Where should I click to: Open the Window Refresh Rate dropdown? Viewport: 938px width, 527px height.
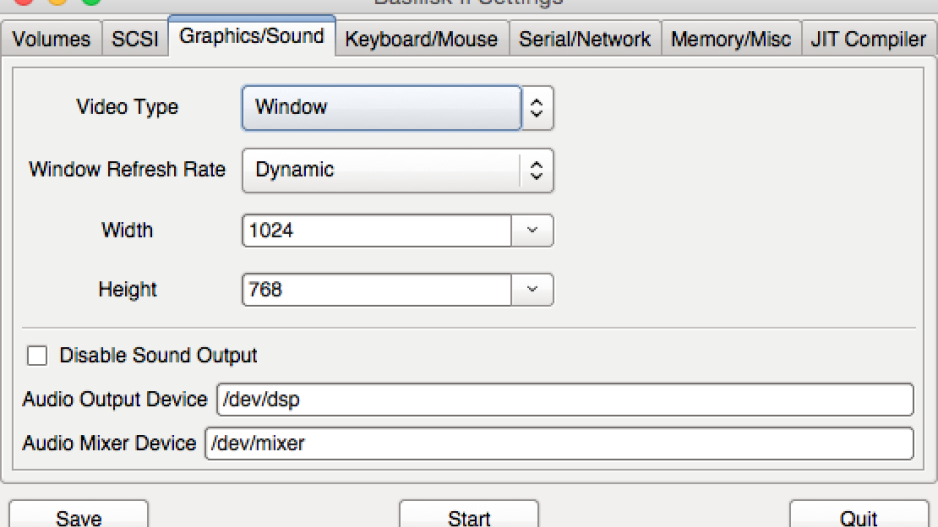398,170
